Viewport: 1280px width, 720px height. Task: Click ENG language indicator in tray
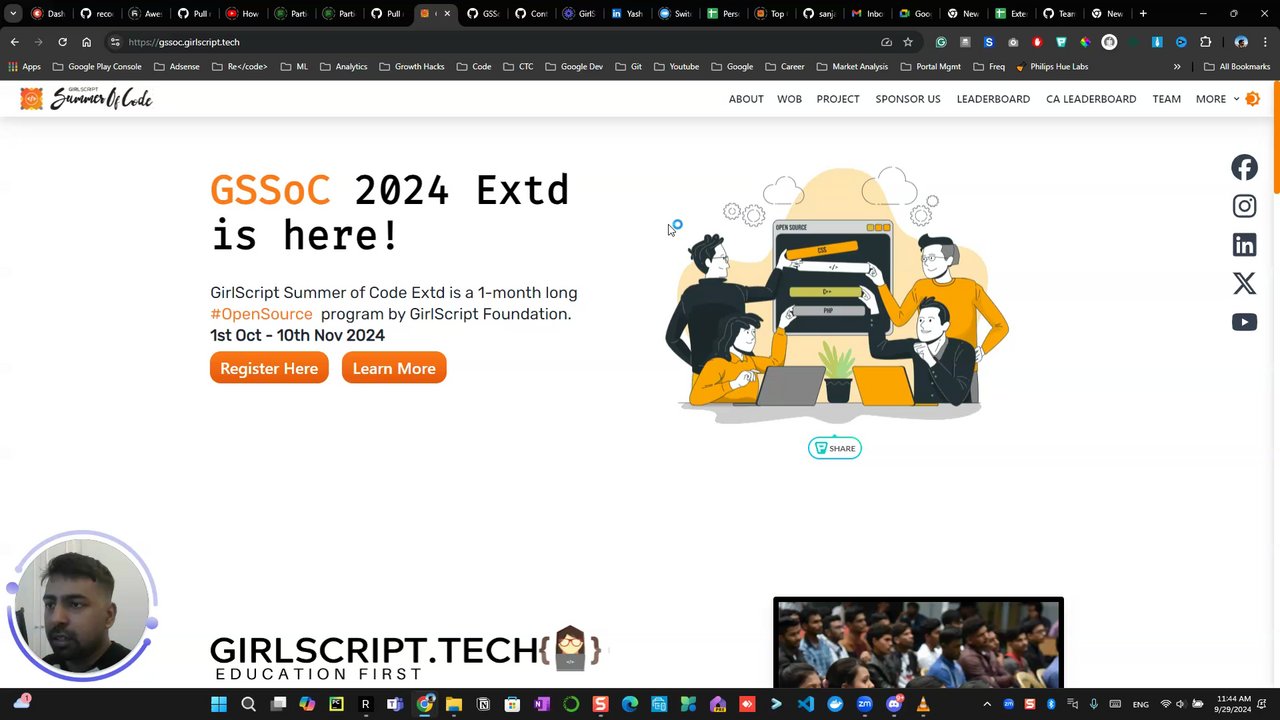coord(1140,704)
